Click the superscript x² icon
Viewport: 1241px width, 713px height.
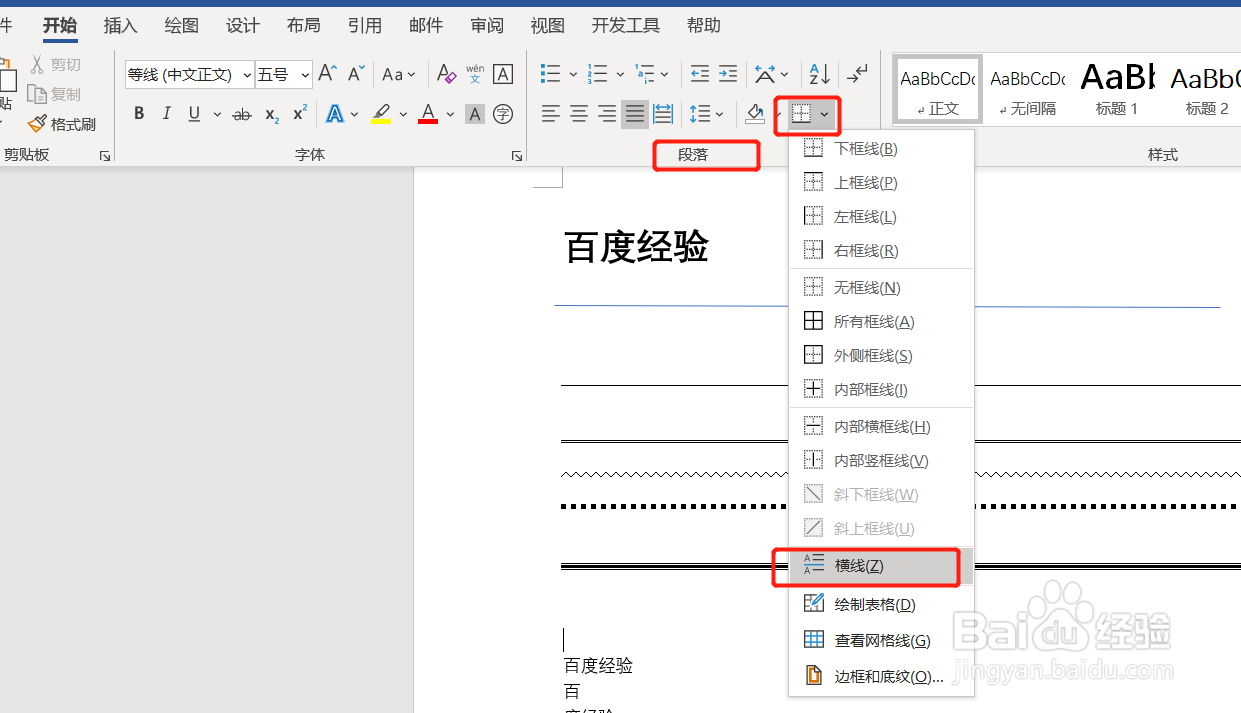coord(299,114)
